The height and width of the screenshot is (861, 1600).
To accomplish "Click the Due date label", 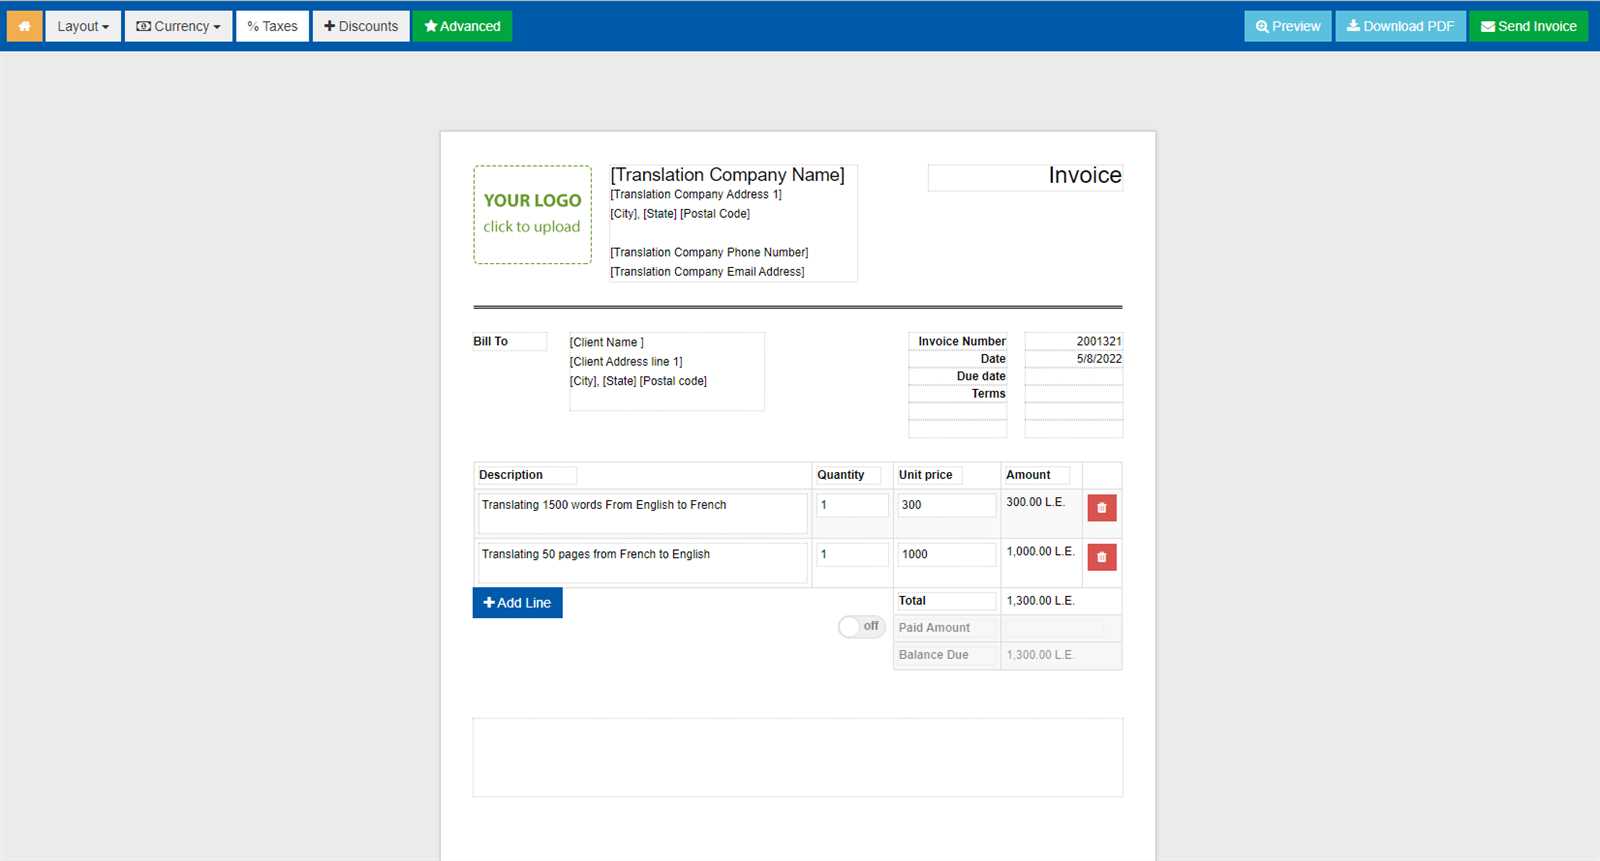I will 958,376.
